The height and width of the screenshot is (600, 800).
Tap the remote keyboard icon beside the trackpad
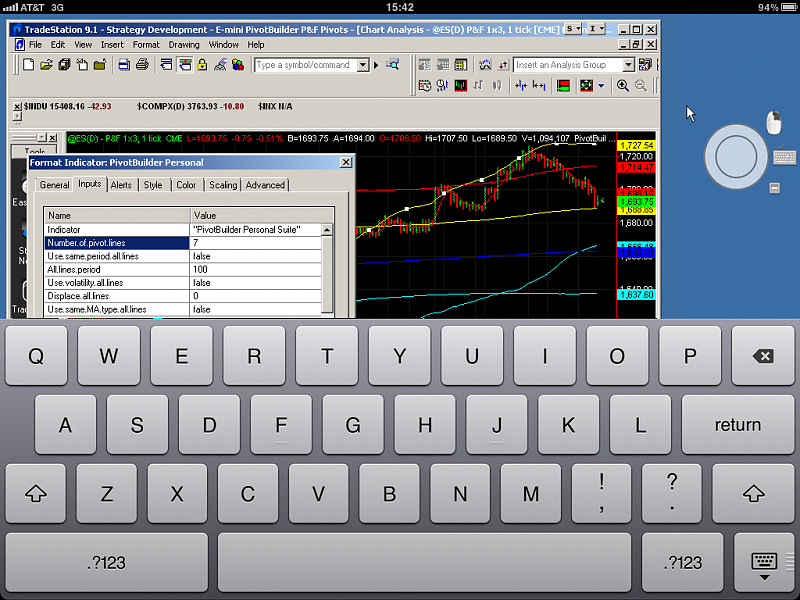784,158
